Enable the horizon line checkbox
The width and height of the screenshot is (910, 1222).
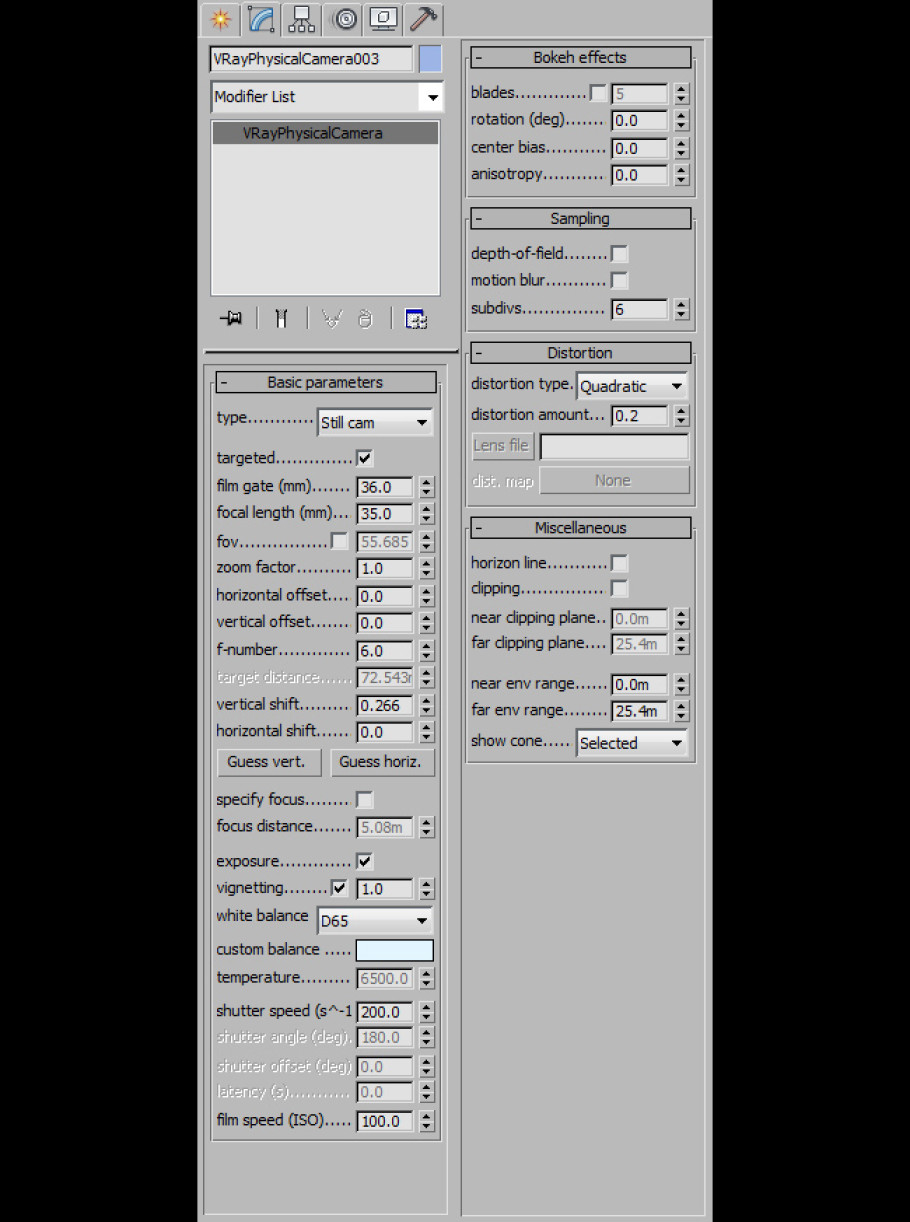(620, 563)
